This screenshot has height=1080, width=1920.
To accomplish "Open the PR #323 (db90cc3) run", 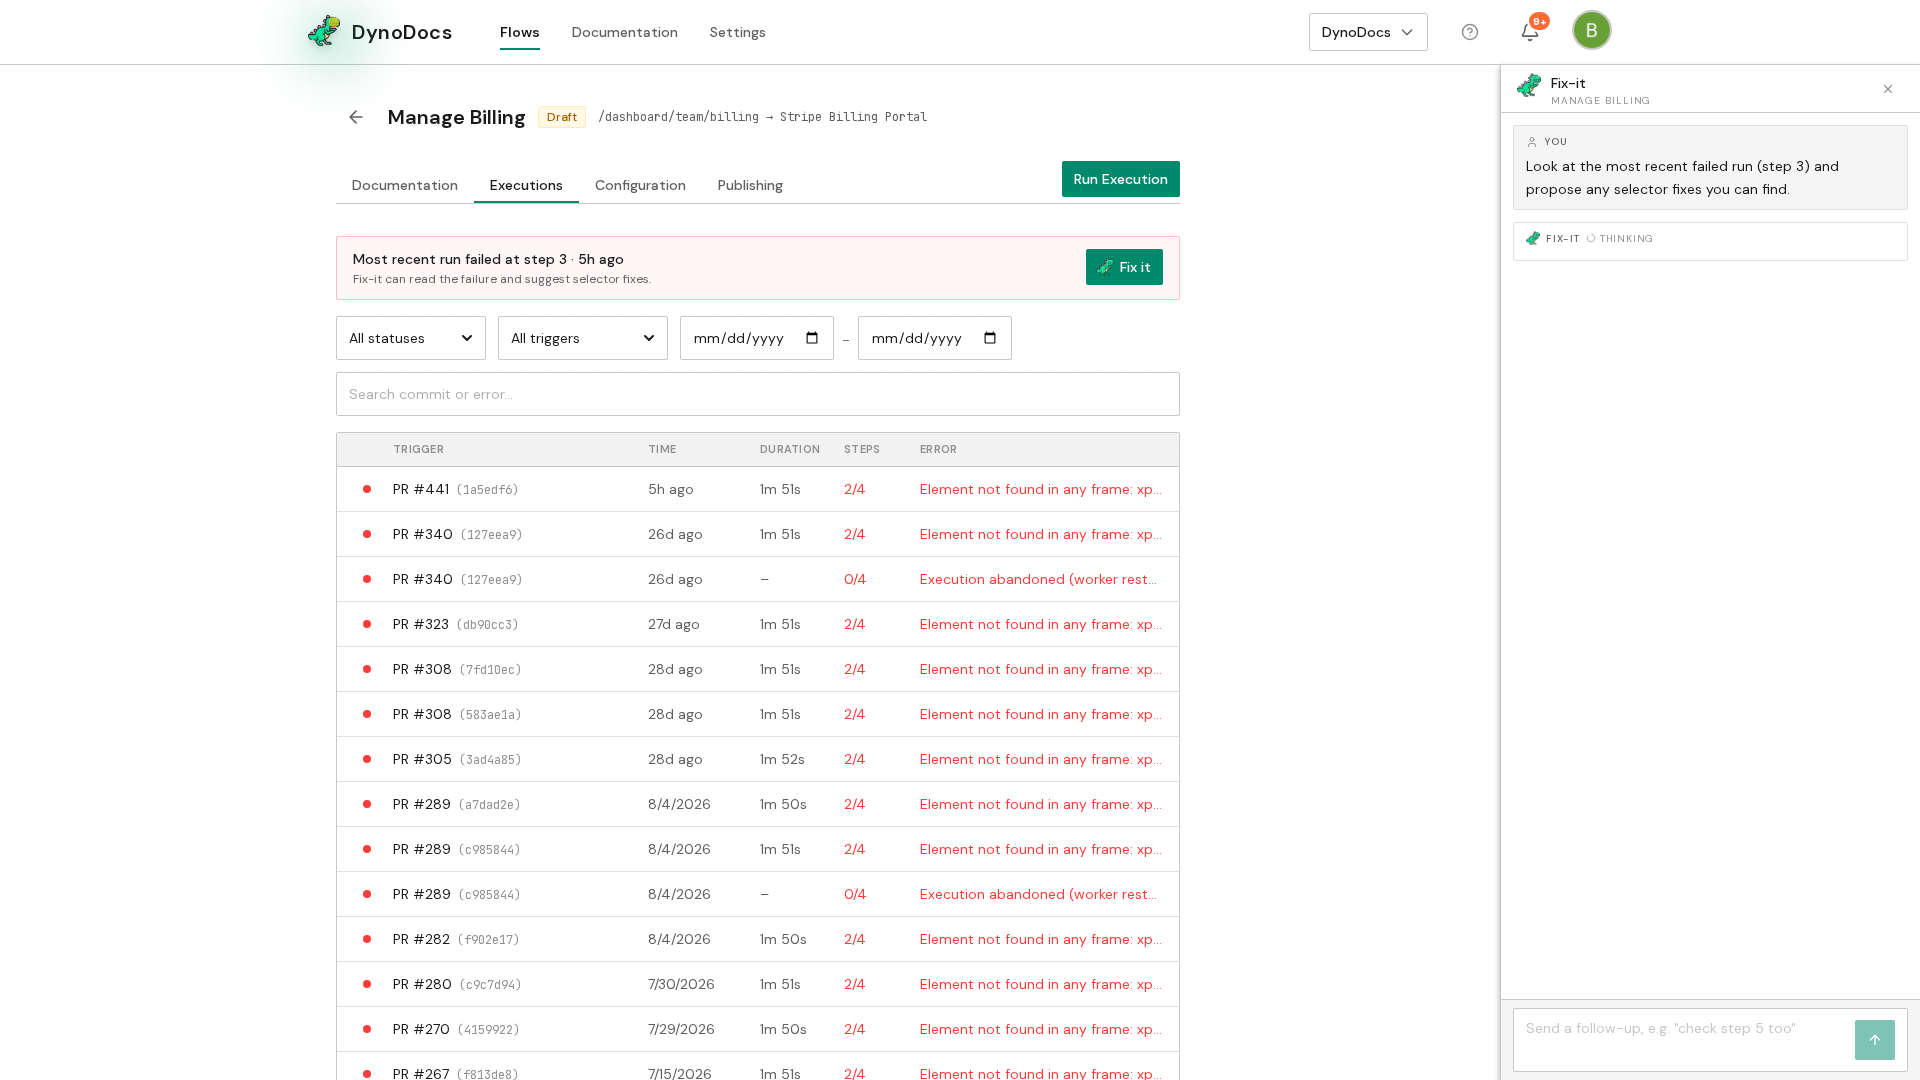I will coord(758,624).
